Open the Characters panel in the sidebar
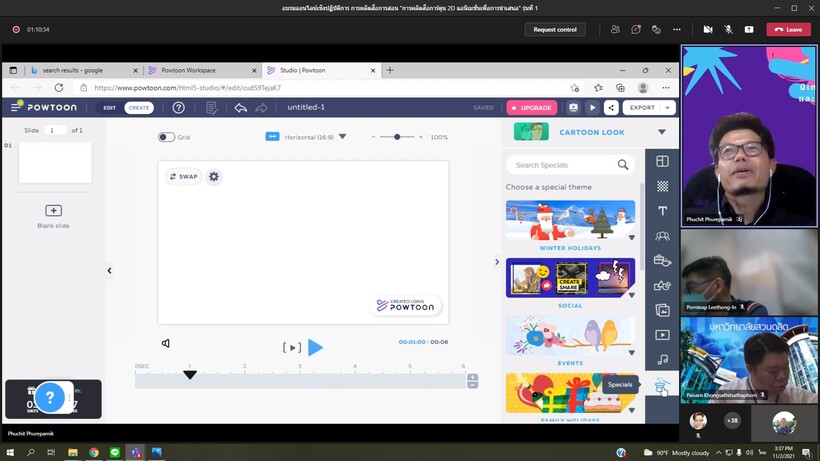Screen dimensions: 820x461 (x=662, y=236)
